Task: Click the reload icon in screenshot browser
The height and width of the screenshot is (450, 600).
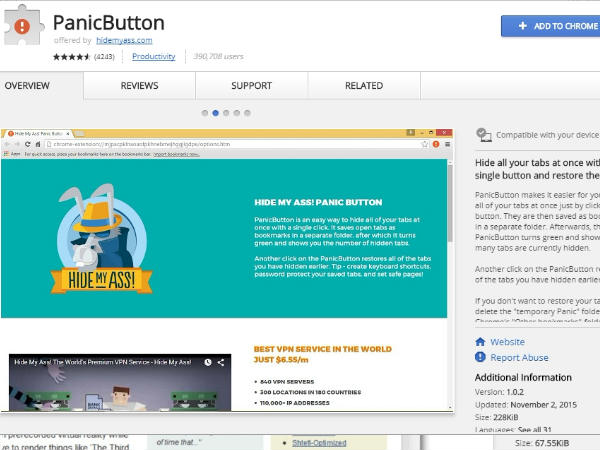Action: (x=28, y=144)
